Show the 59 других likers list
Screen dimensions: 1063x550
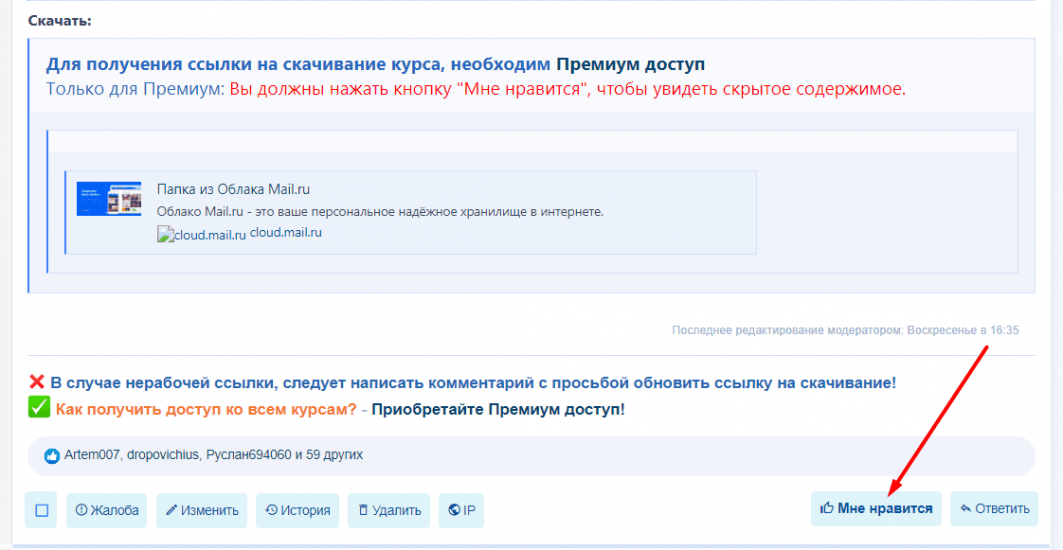(334, 455)
